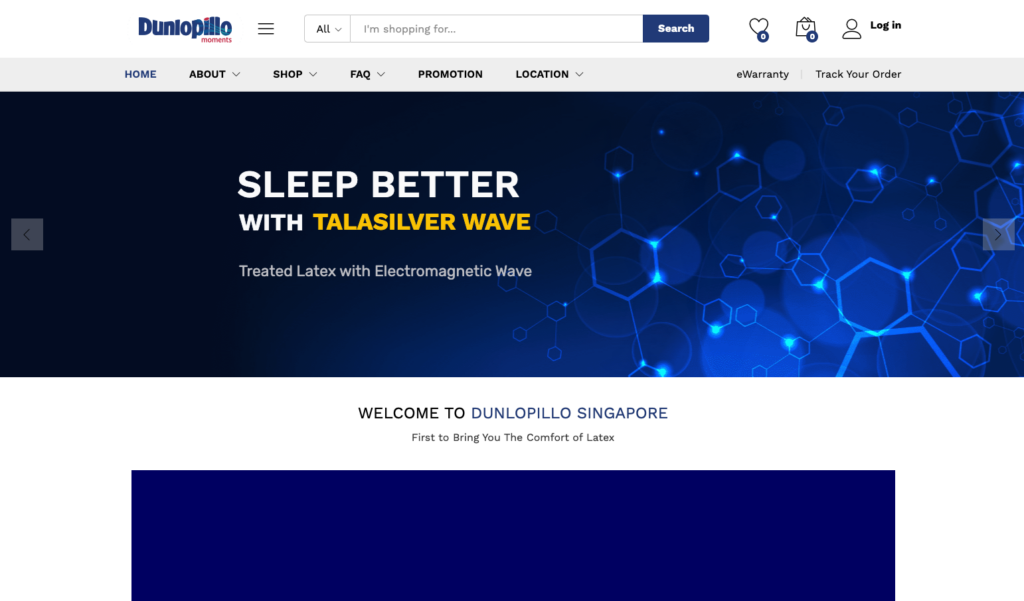Viewport: 1024px width, 601px height.
Task: Open the wishlist heart icon
Action: click(758, 28)
